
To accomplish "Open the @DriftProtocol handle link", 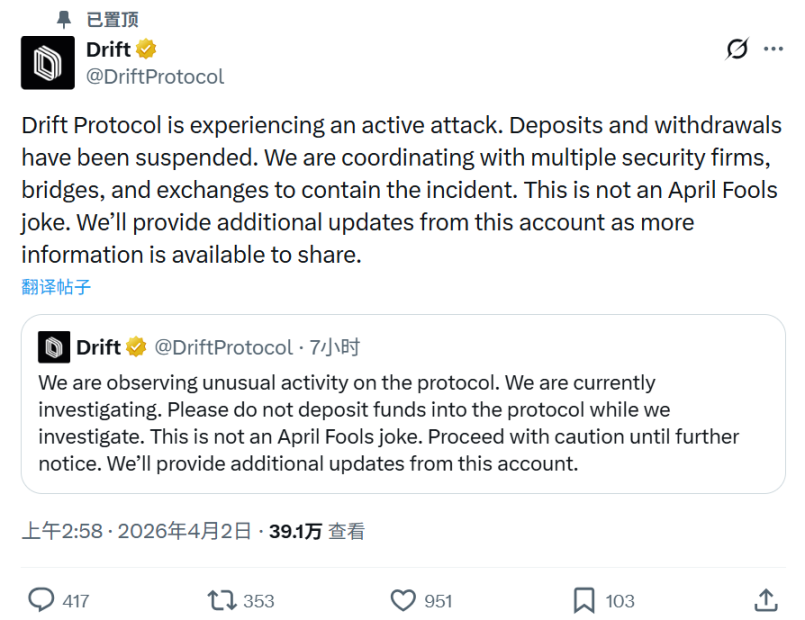I will click(x=155, y=76).
